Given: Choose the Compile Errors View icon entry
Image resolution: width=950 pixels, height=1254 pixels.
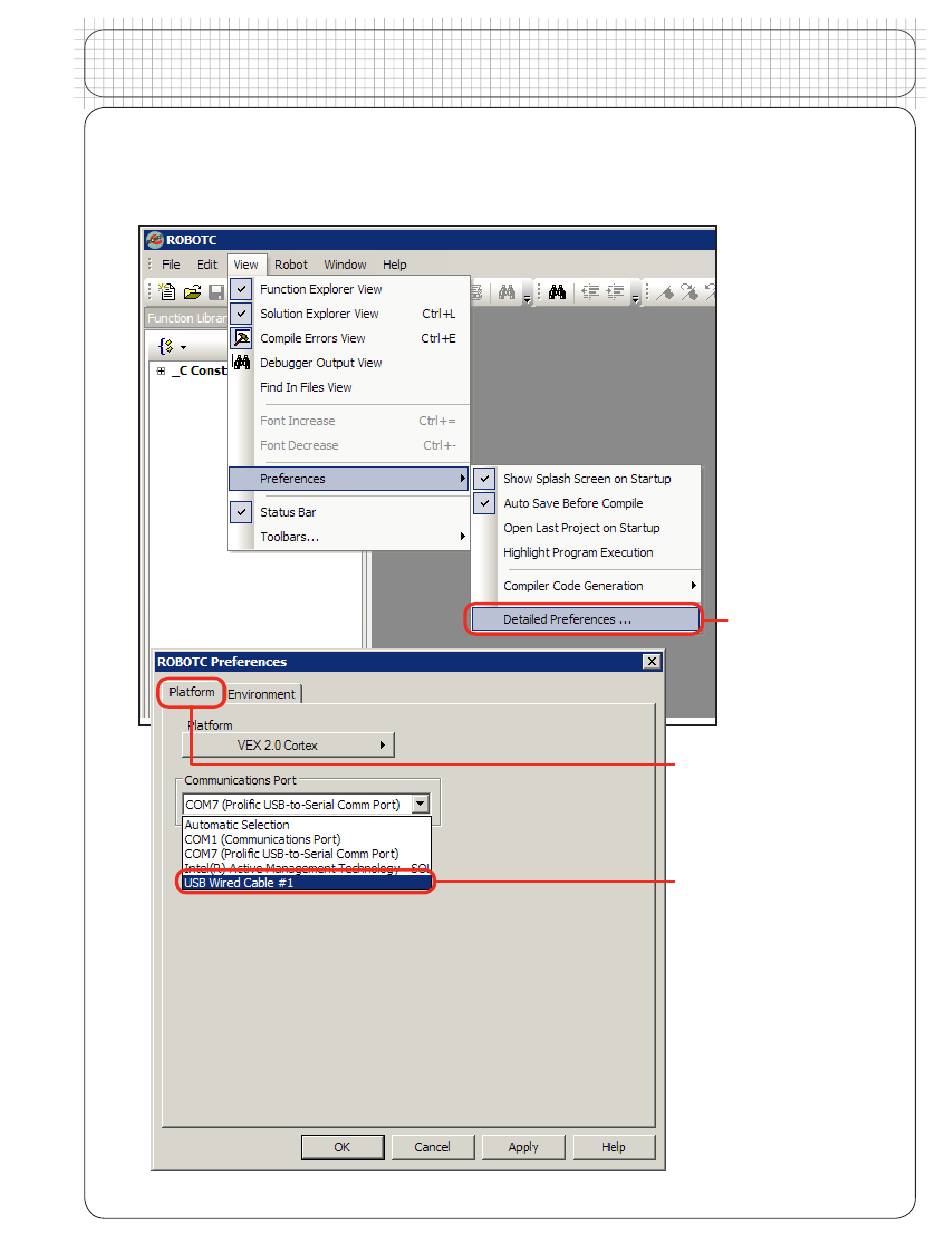Looking at the screenshot, I should coord(241,338).
